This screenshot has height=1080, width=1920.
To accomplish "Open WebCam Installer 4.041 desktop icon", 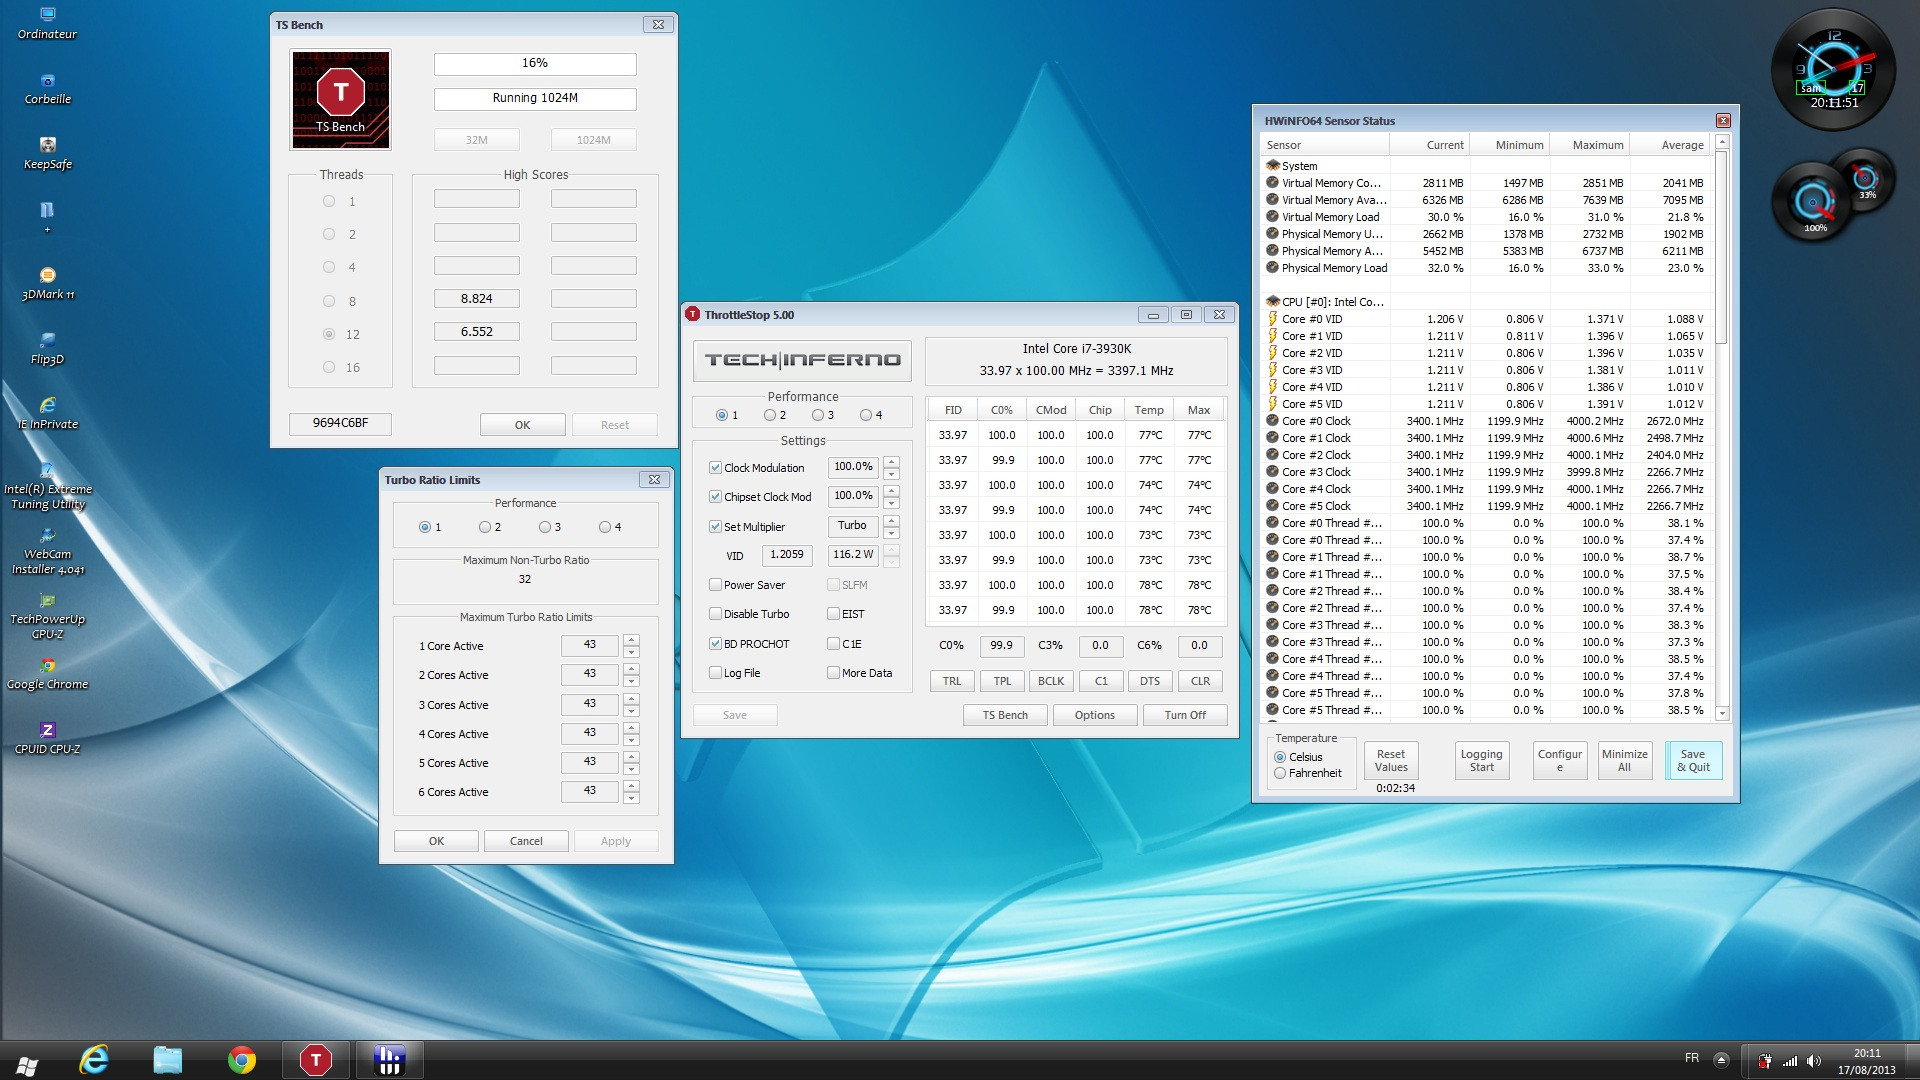I will click(x=47, y=550).
